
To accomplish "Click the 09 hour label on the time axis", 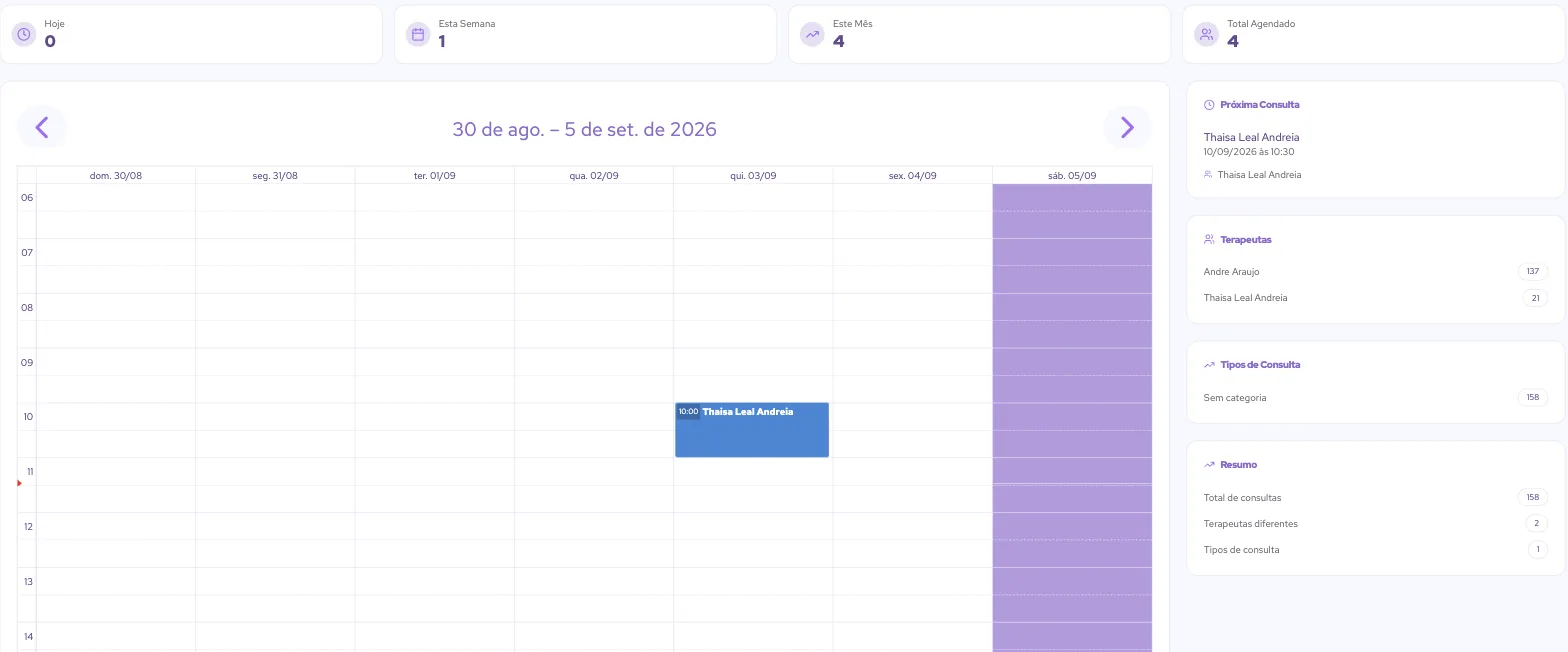I will coord(27,362).
